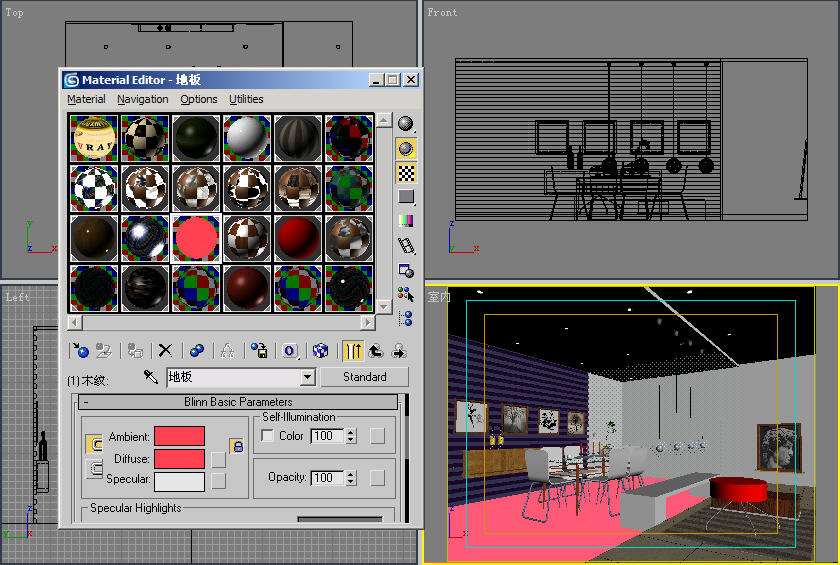Viewport: 840px width, 565px height.
Task: Click the Reset Map/Mtl (X) icon
Action: click(166, 351)
